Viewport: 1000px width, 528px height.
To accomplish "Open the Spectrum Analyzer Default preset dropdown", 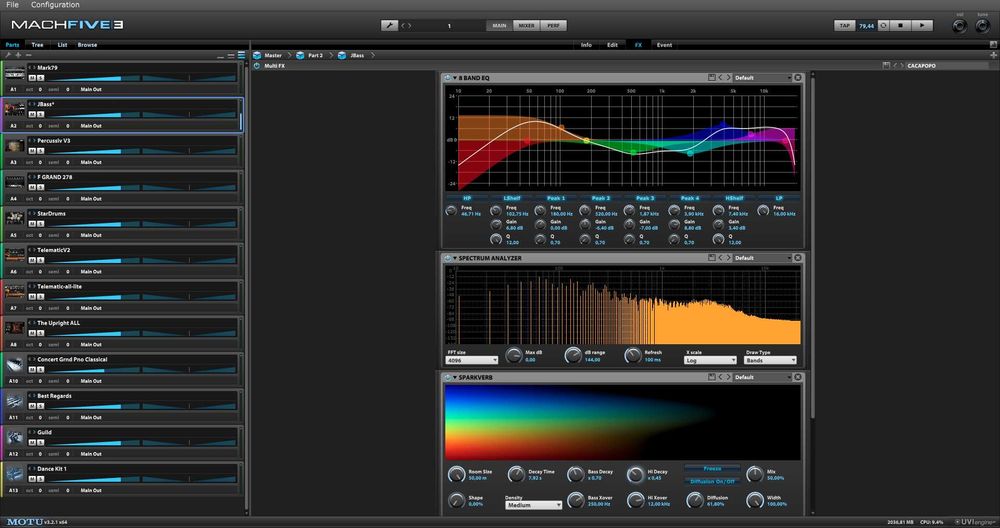I will click(761, 258).
